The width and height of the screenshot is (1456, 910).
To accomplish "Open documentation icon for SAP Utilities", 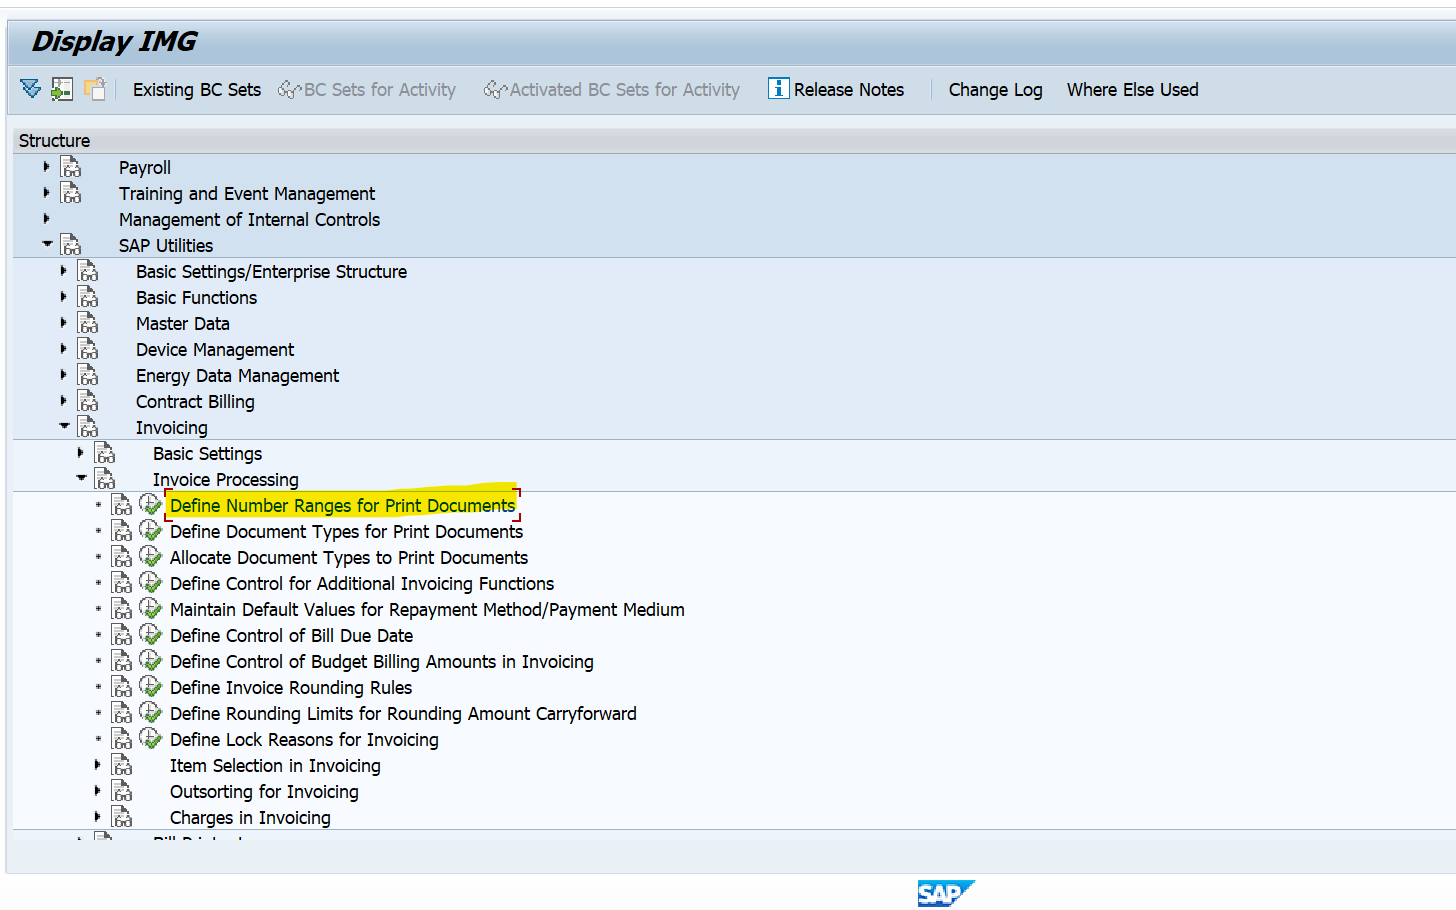I will (71, 245).
